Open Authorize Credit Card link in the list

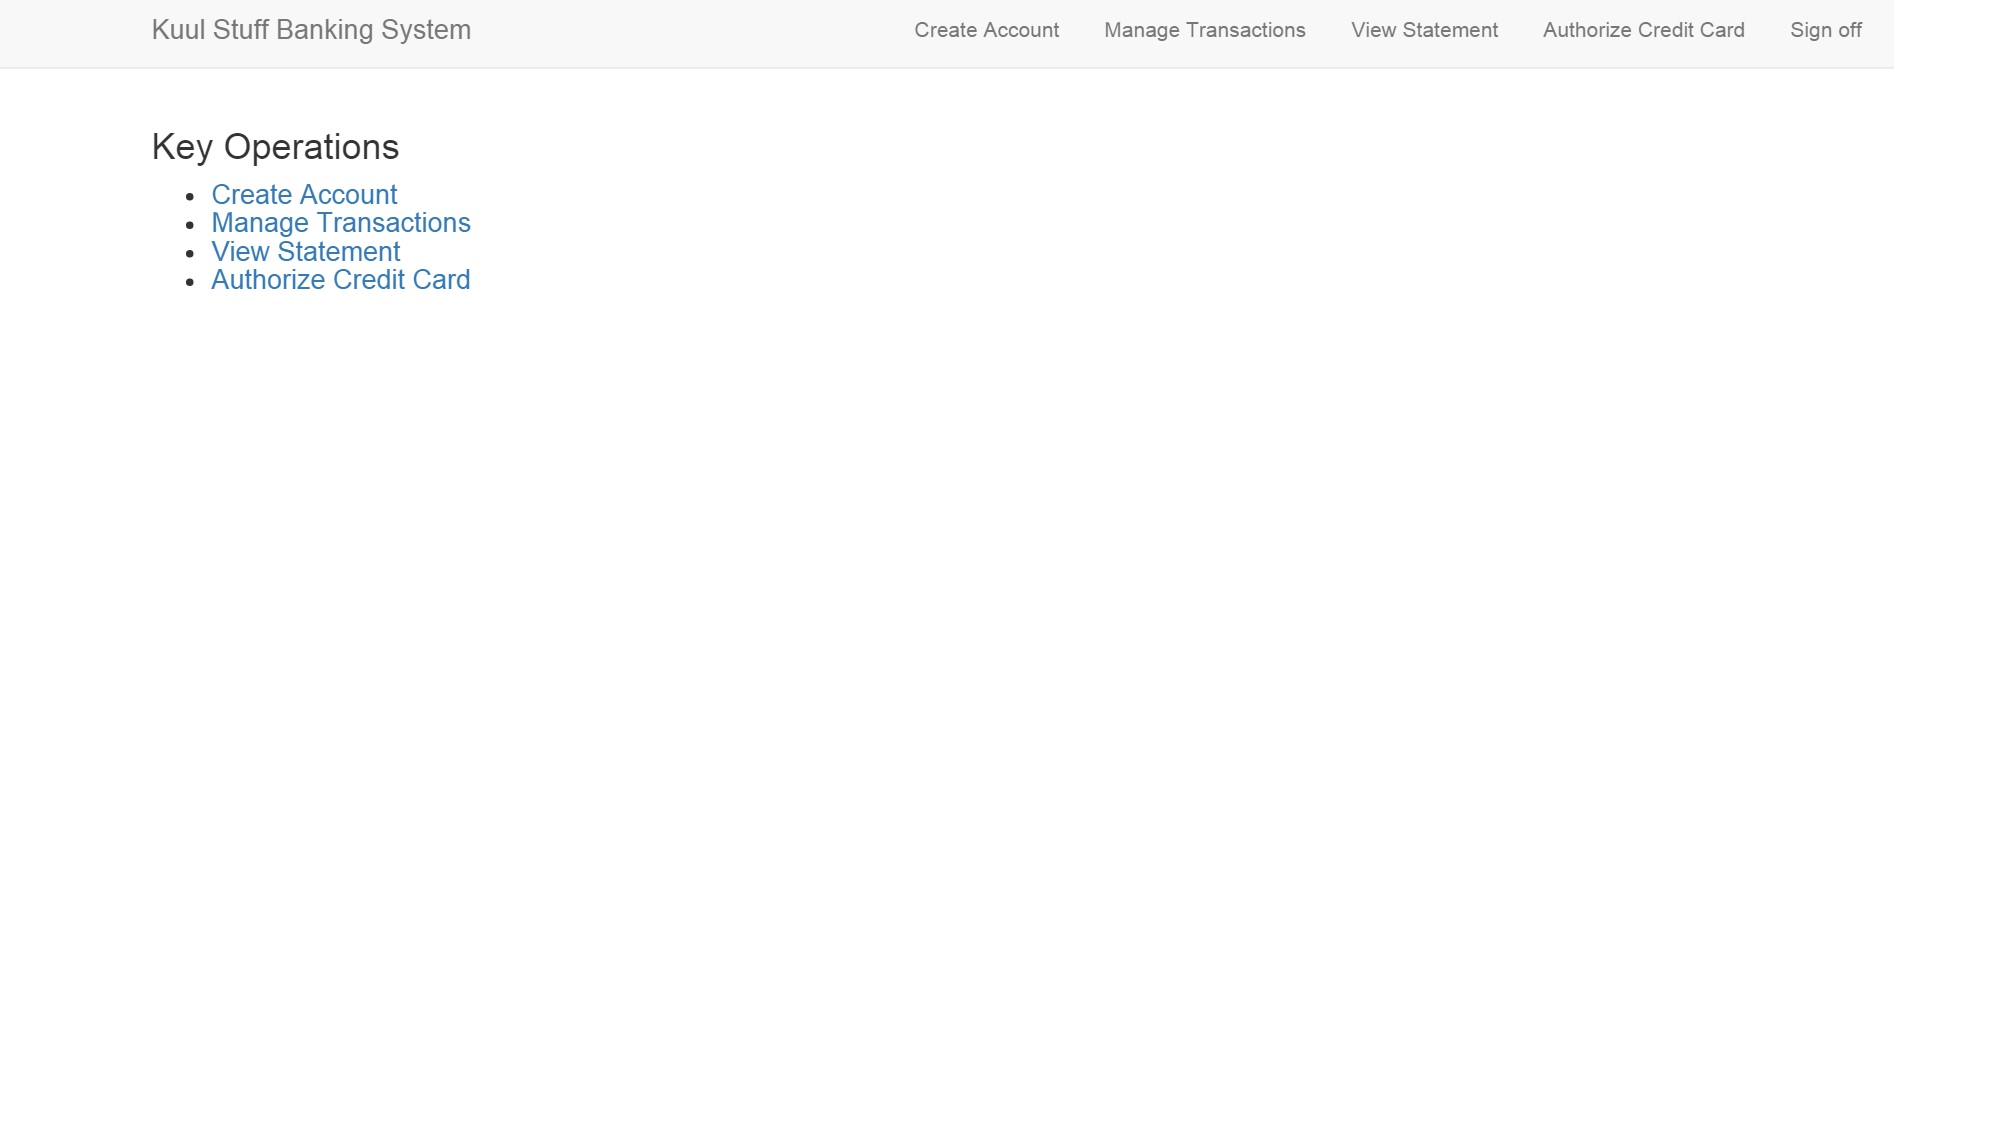click(341, 279)
